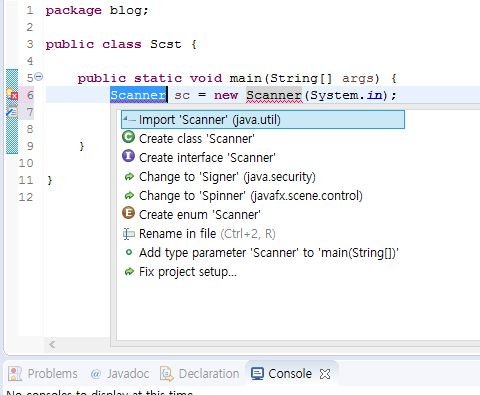This screenshot has width=480, height=395.
Task: Click the Declaration tab icon
Action: pyautogui.click(x=167, y=374)
